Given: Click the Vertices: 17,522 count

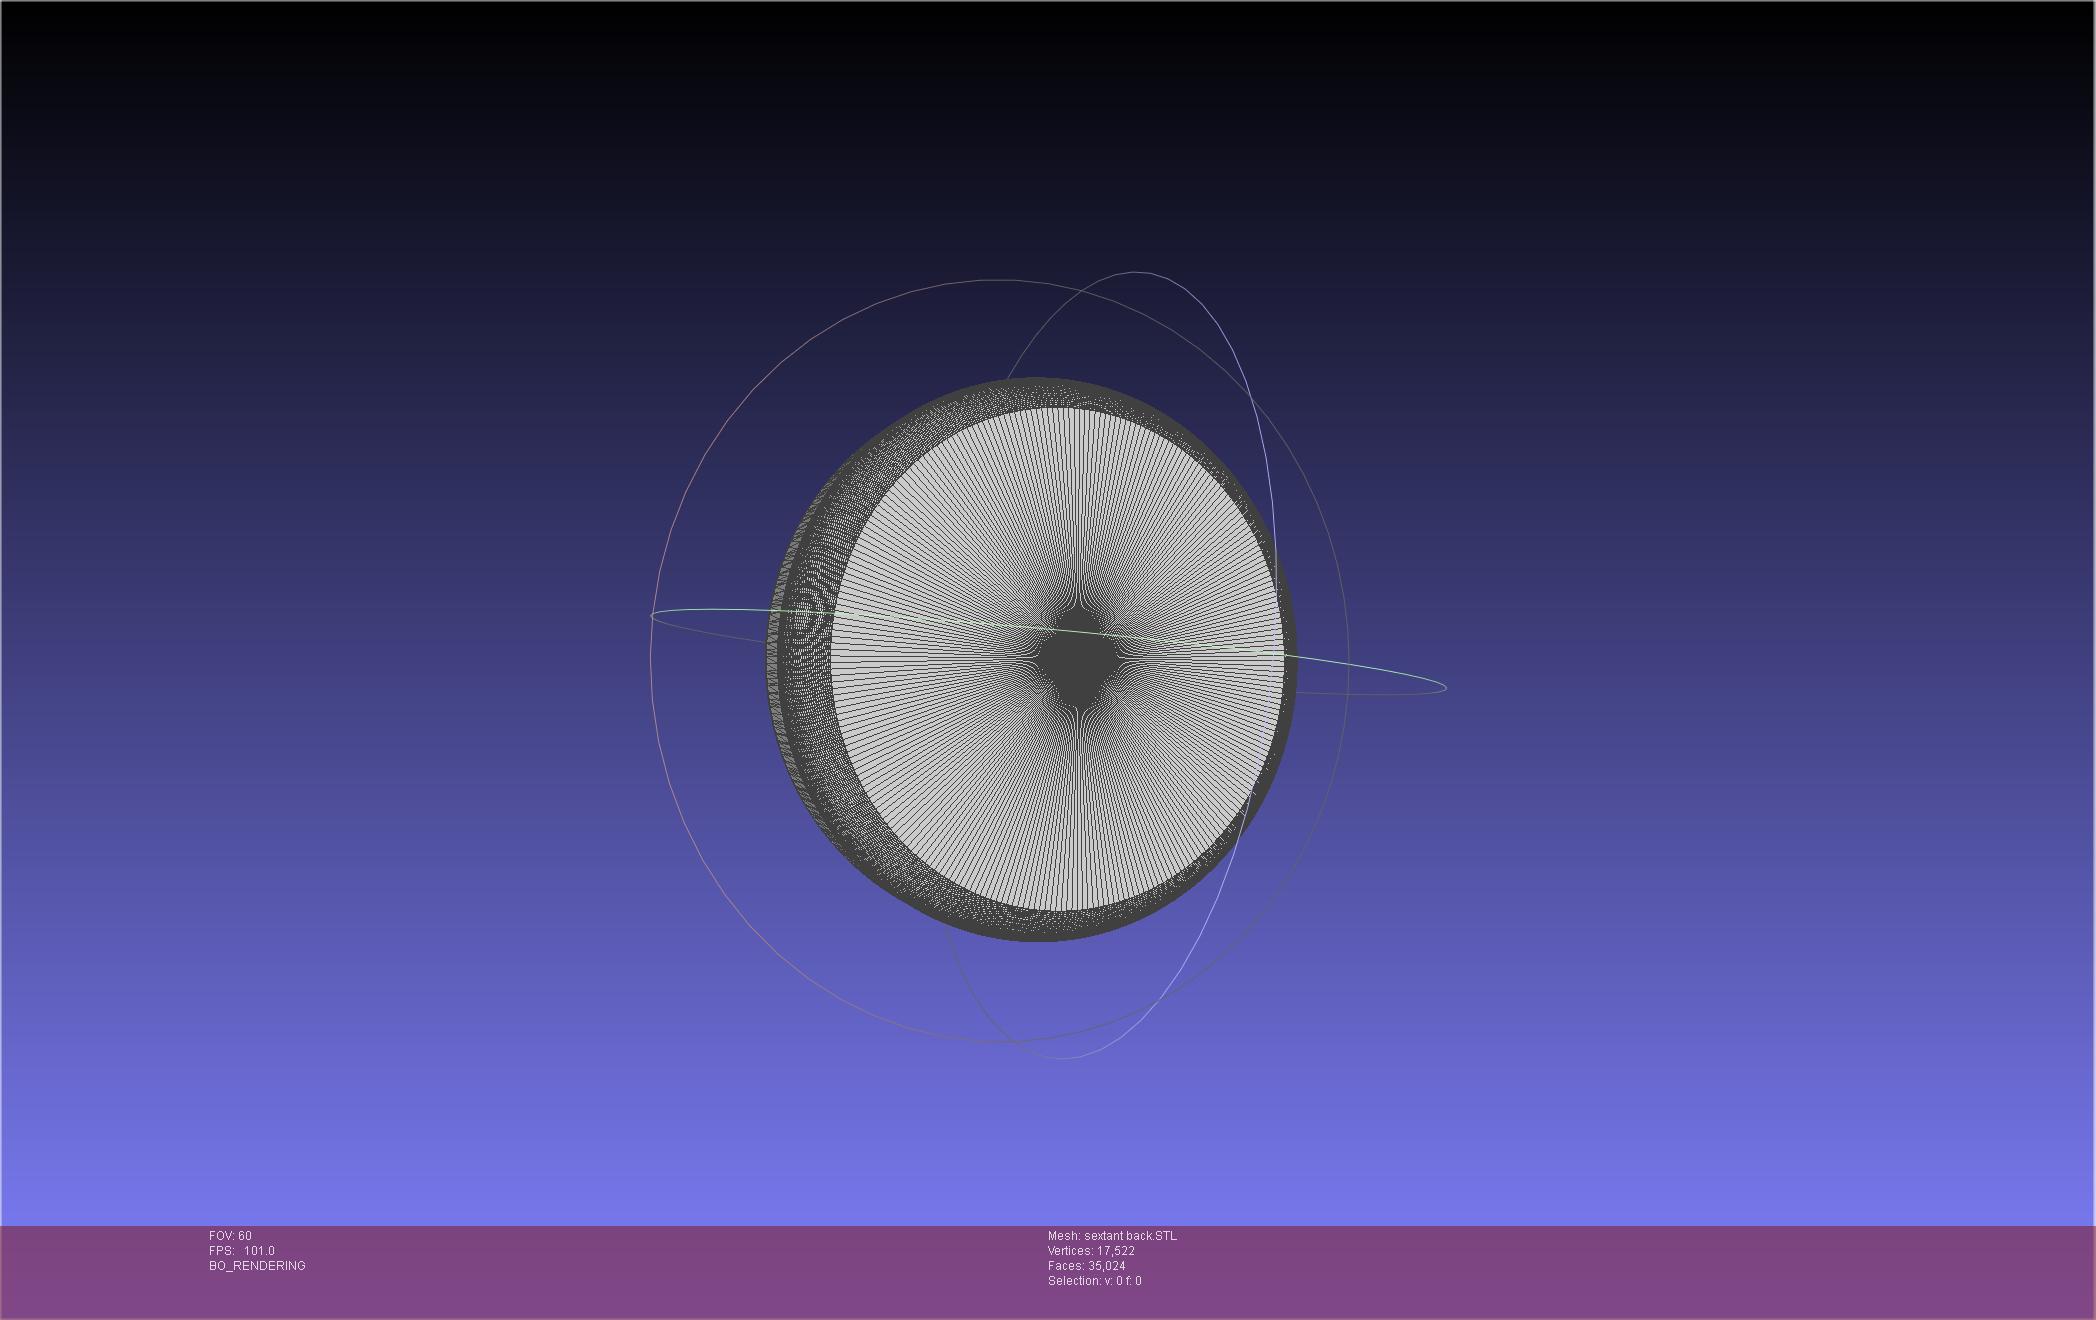Looking at the screenshot, I should [1091, 1251].
